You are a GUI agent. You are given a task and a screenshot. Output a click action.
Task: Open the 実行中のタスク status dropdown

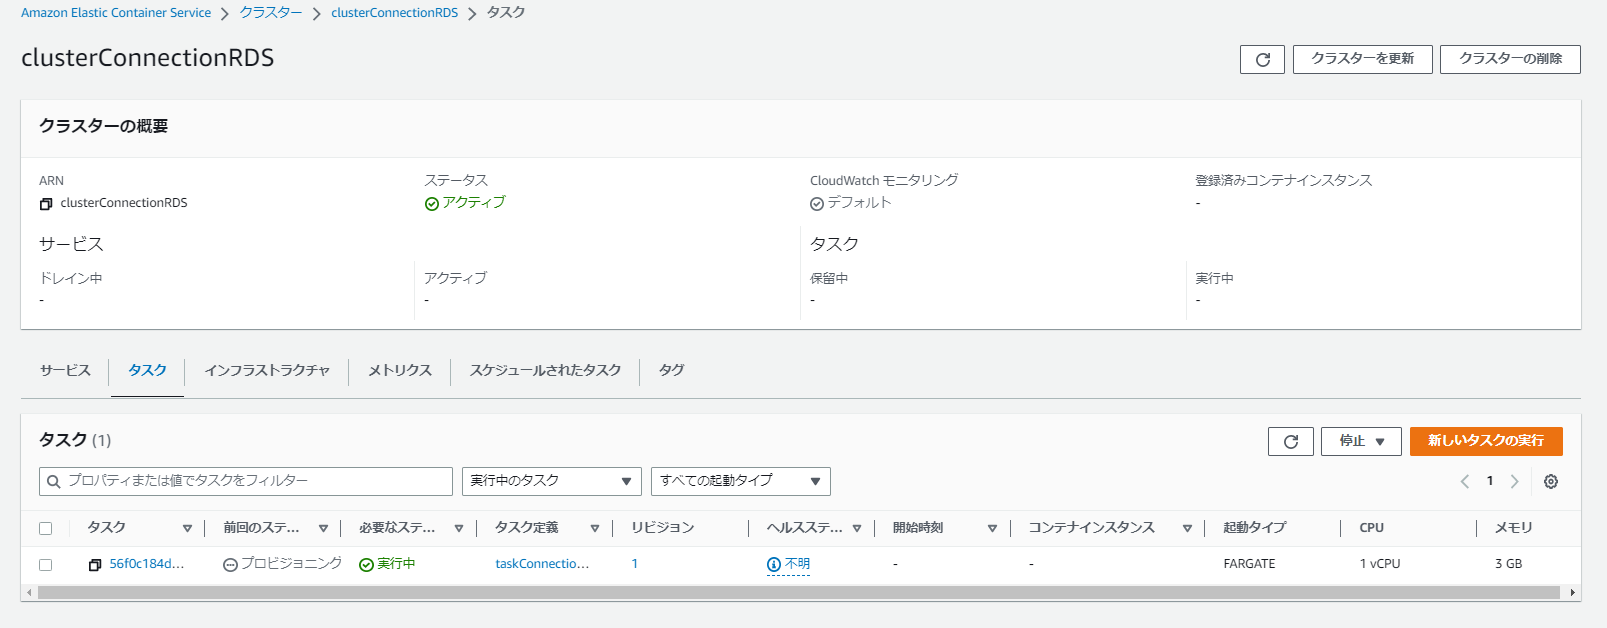point(552,481)
